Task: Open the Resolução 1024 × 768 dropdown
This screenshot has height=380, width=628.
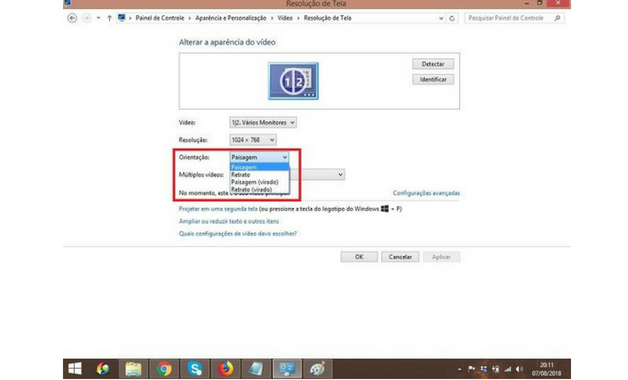Action: [253, 140]
